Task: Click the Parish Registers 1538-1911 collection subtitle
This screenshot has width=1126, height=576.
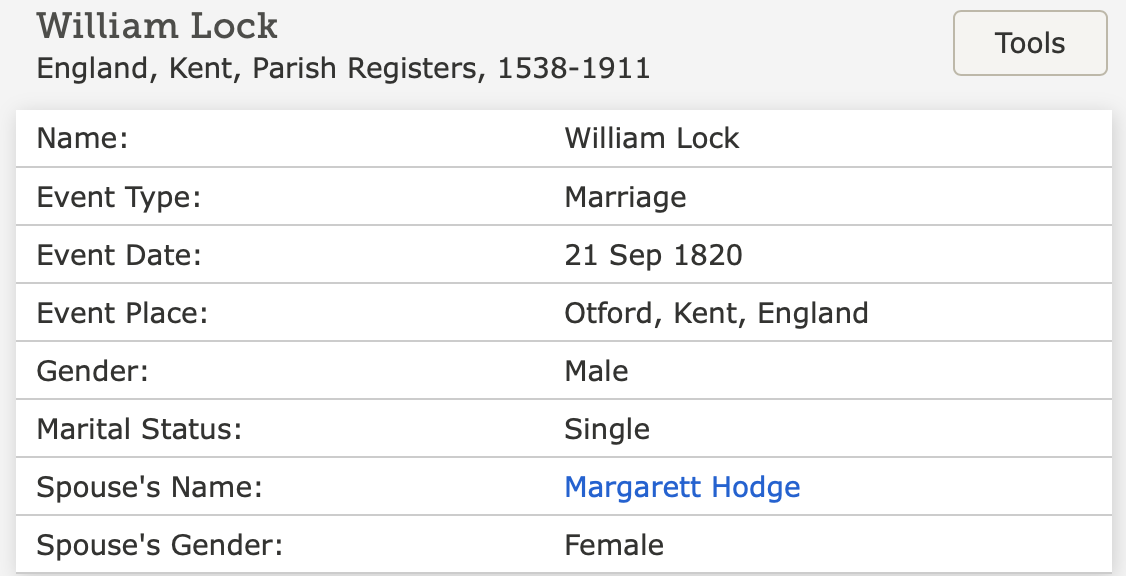Action: click(x=343, y=68)
